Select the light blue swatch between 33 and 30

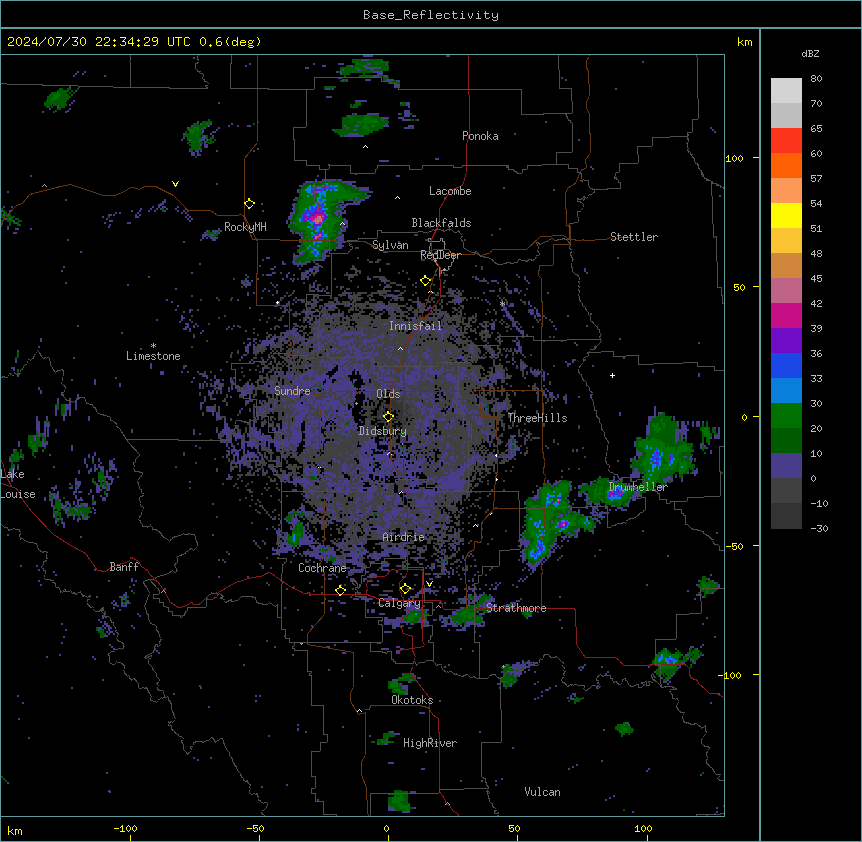point(786,391)
